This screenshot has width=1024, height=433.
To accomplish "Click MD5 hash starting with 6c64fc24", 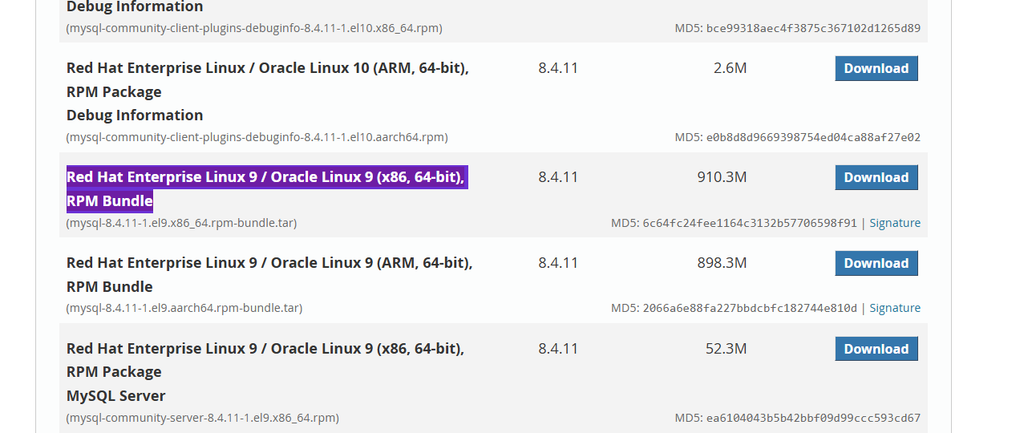I will pyautogui.click(x=750, y=223).
